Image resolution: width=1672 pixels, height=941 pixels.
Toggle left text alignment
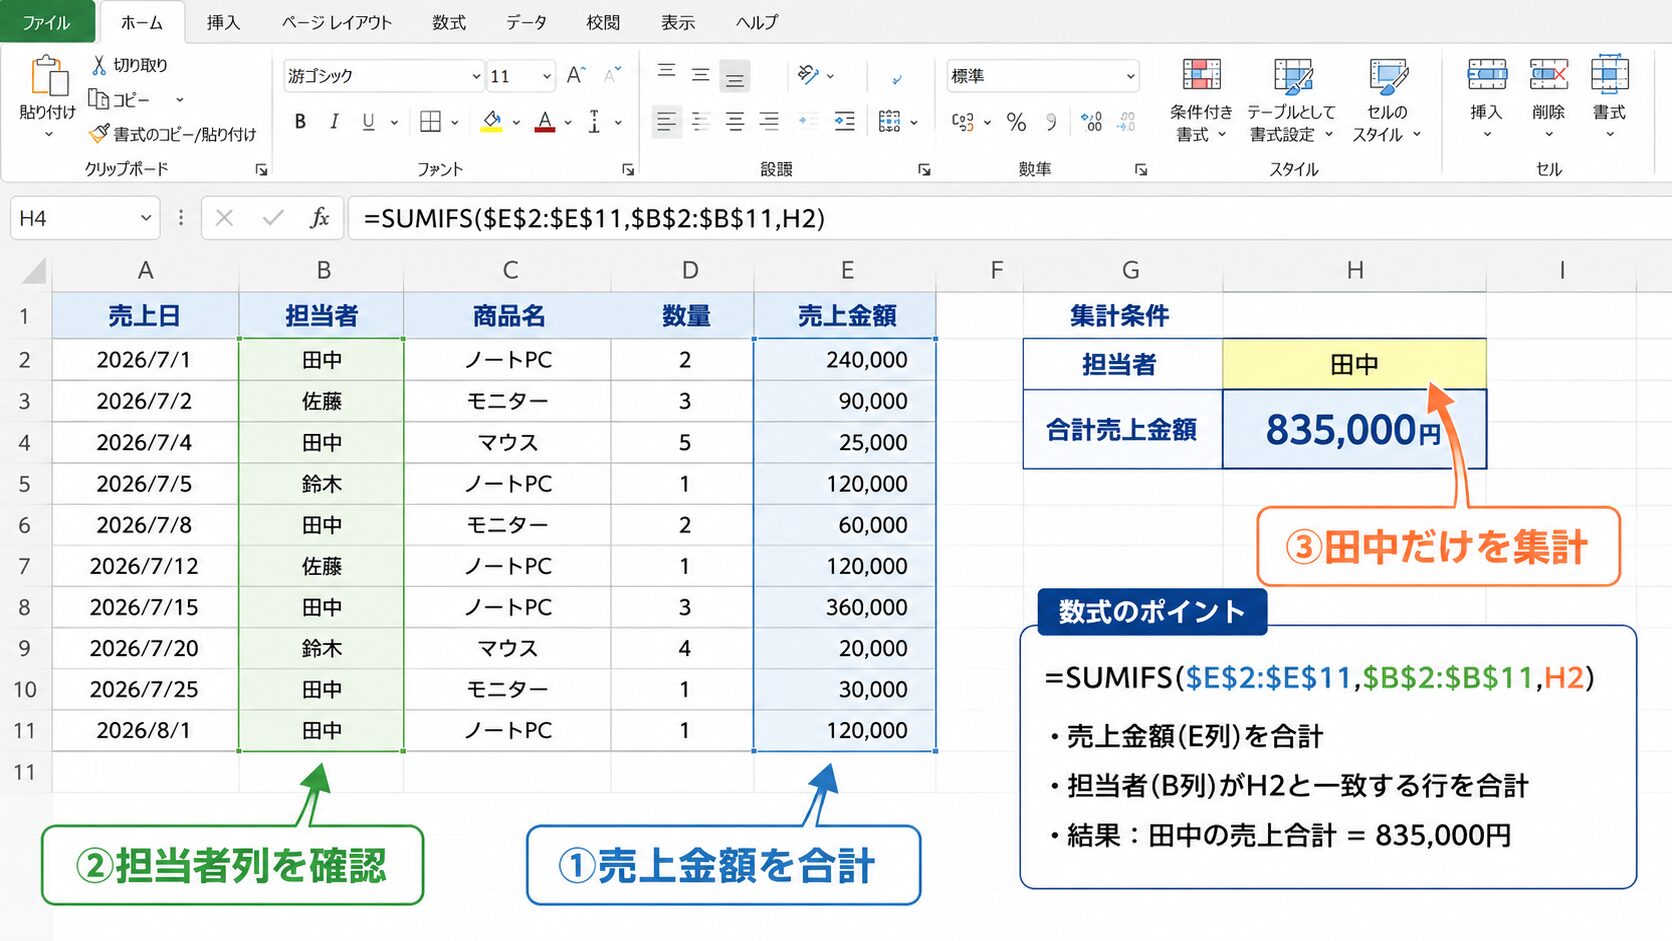(x=666, y=122)
